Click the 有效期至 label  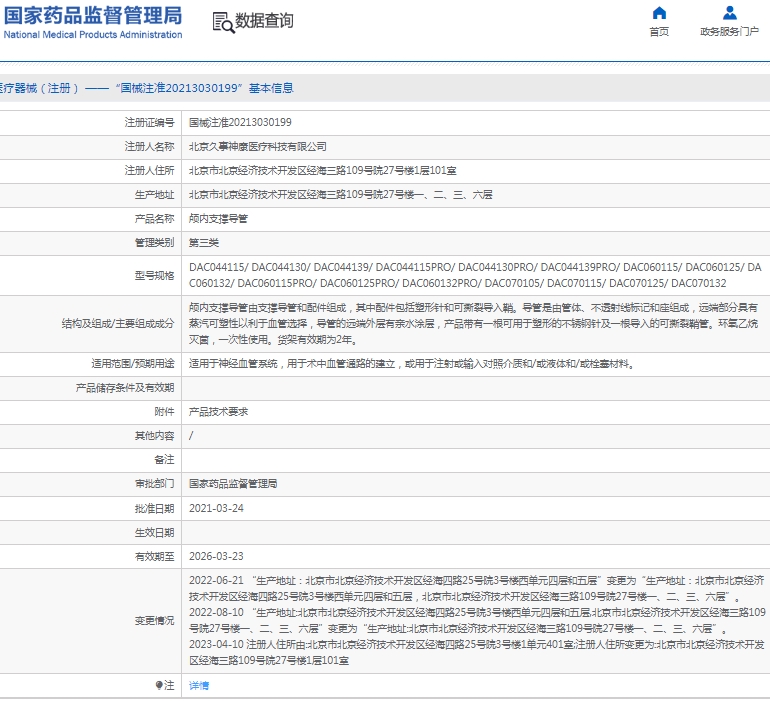154,556
